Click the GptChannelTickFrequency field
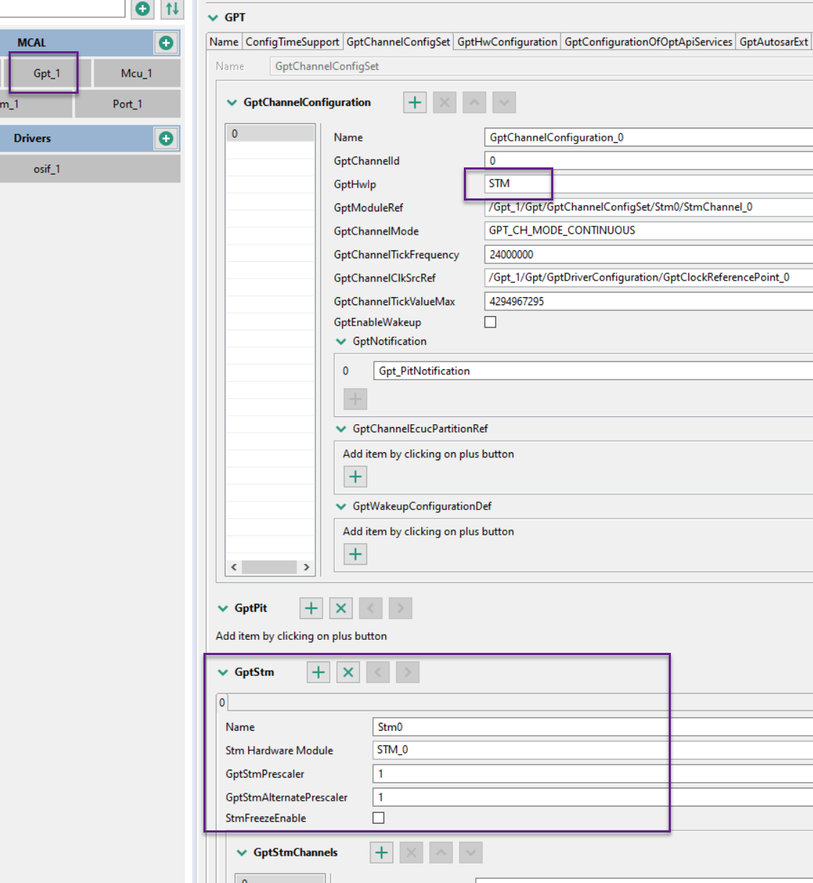The height and width of the screenshot is (883, 813). [x=648, y=255]
